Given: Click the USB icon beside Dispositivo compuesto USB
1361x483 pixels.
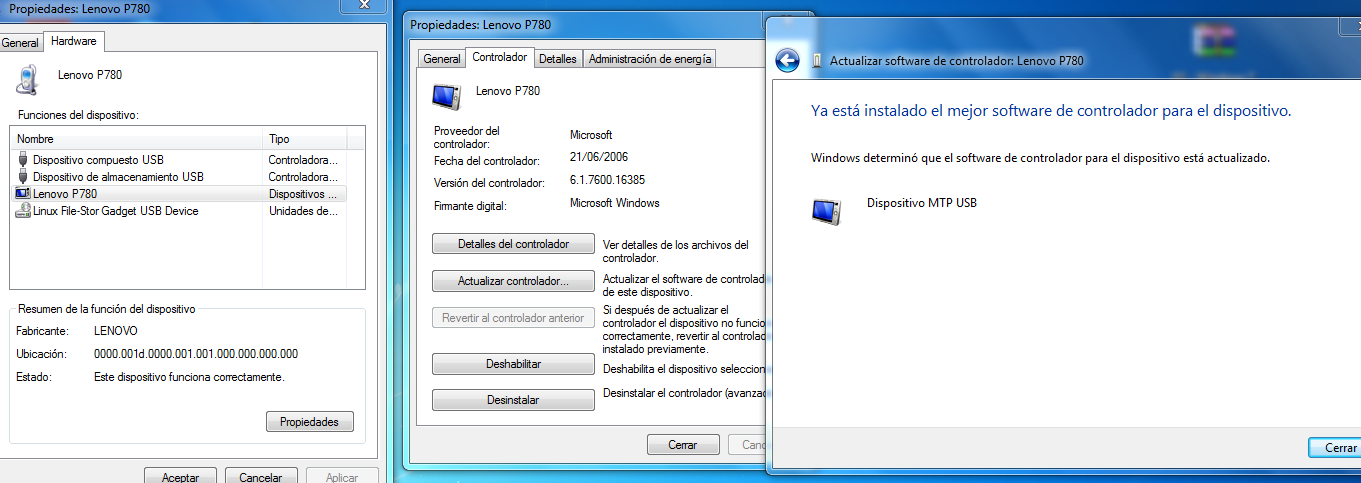Looking at the screenshot, I should 24,160.
